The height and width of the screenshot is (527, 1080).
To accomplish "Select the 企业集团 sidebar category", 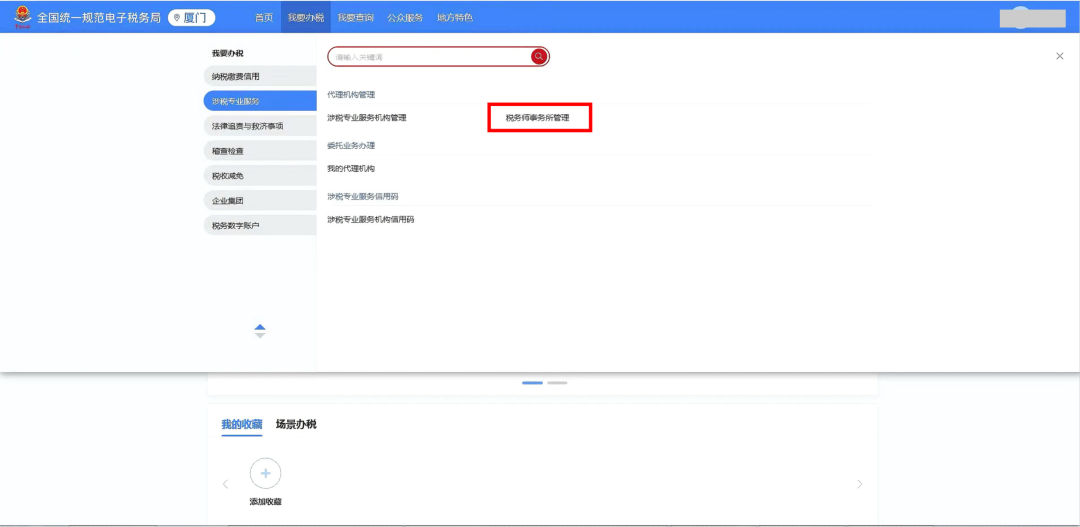I will click(x=260, y=200).
